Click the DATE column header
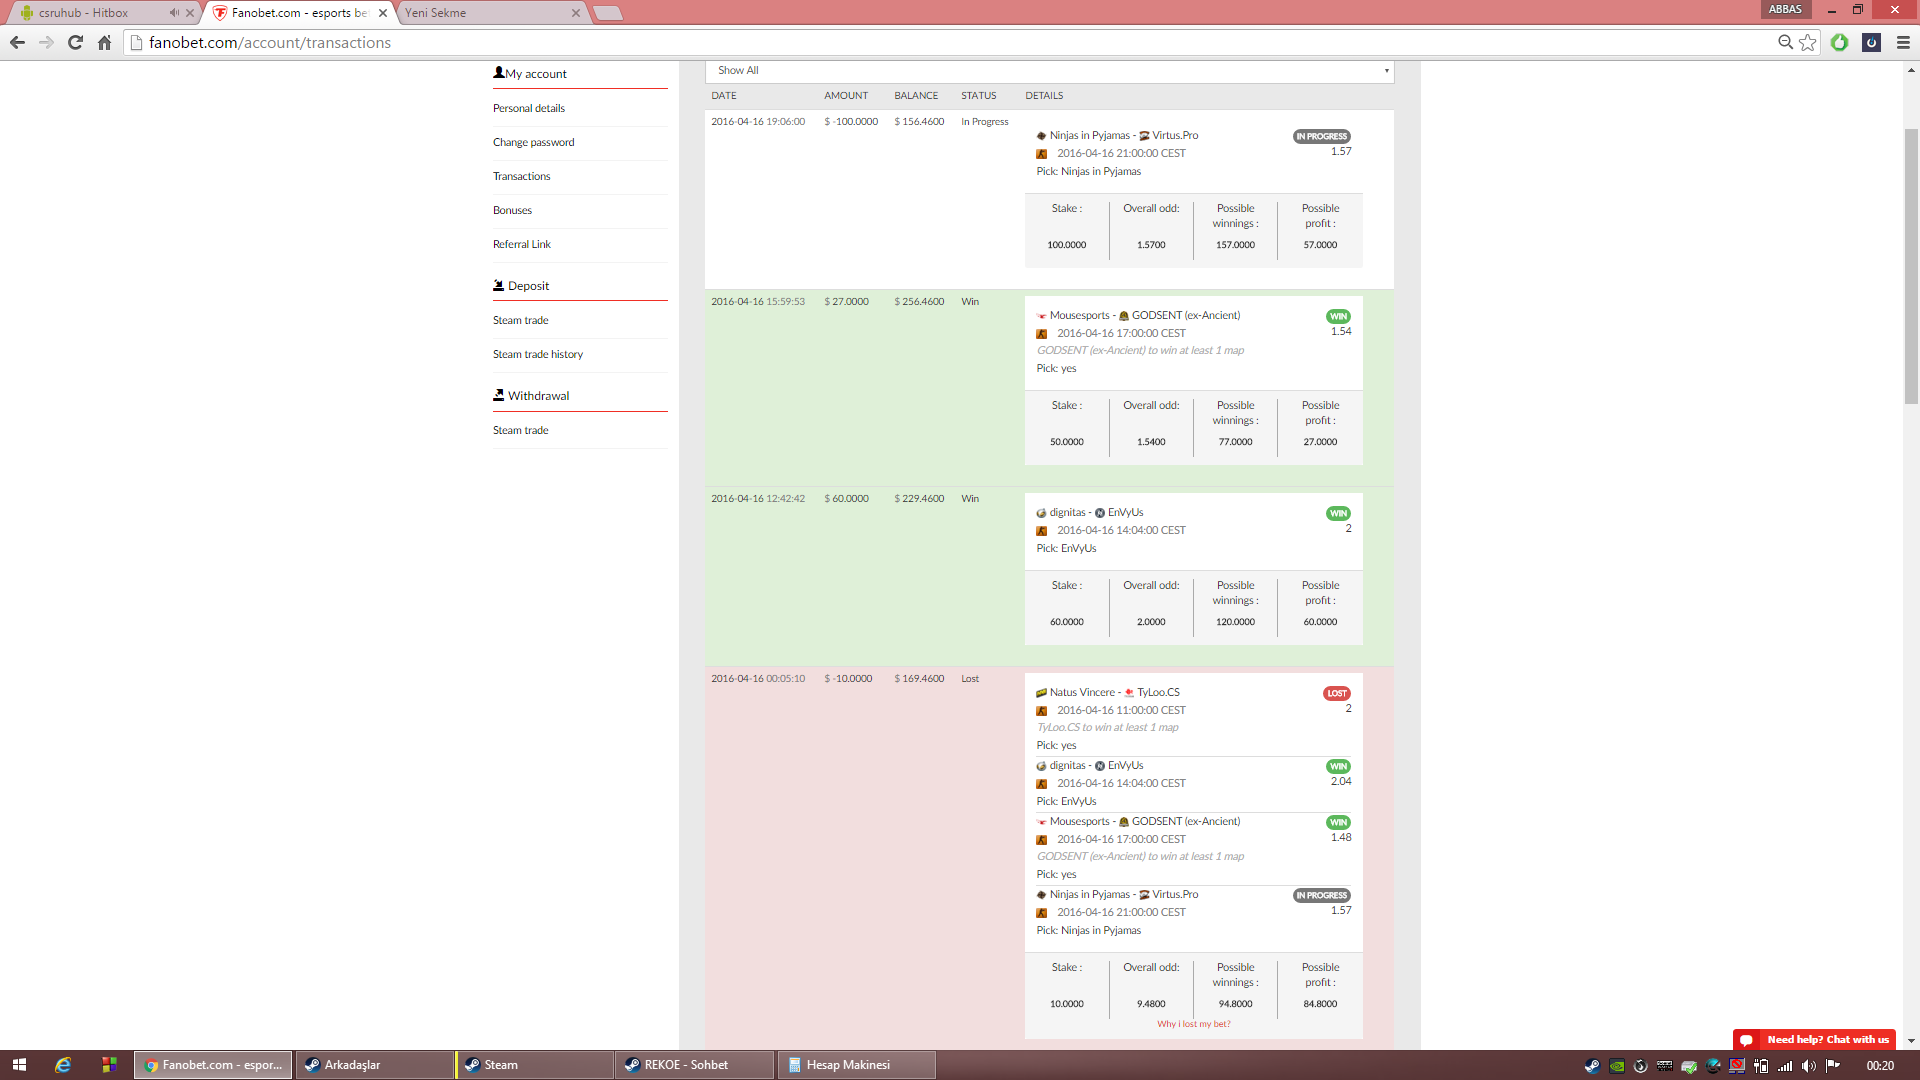 (x=724, y=96)
